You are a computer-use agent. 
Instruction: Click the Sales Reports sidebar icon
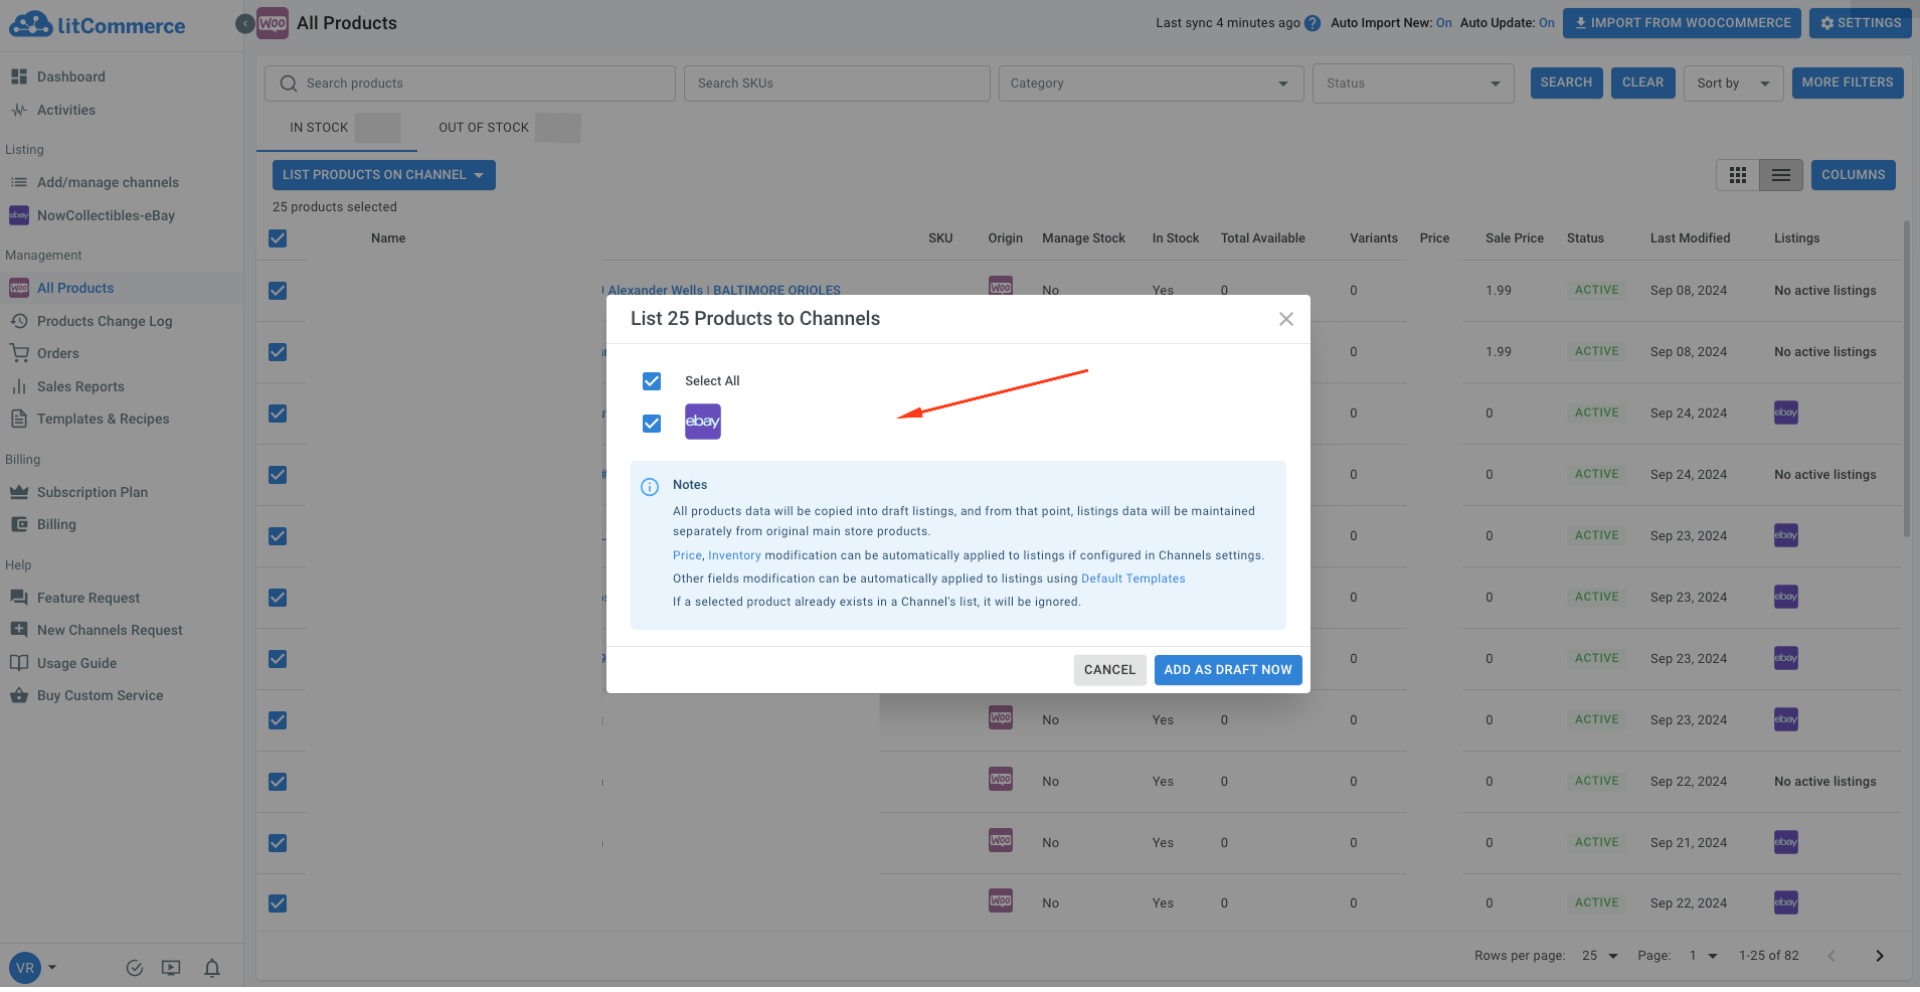[18, 386]
